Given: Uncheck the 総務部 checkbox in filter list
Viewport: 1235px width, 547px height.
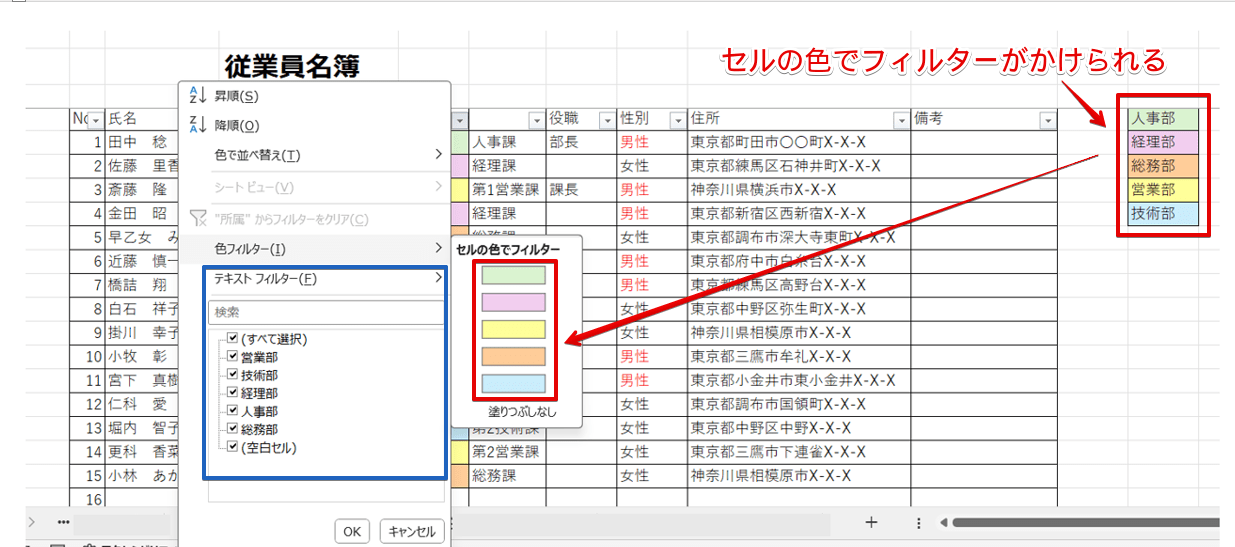Looking at the screenshot, I should click(x=233, y=429).
